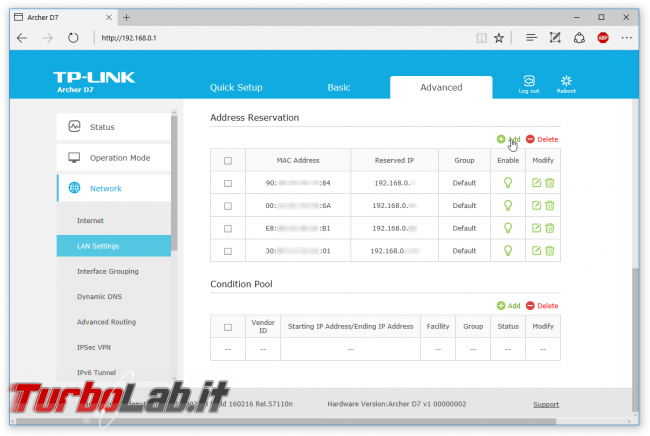The height and width of the screenshot is (436, 650).
Task: Edit reservation for MAC 90:…:84
Action: coord(536,183)
